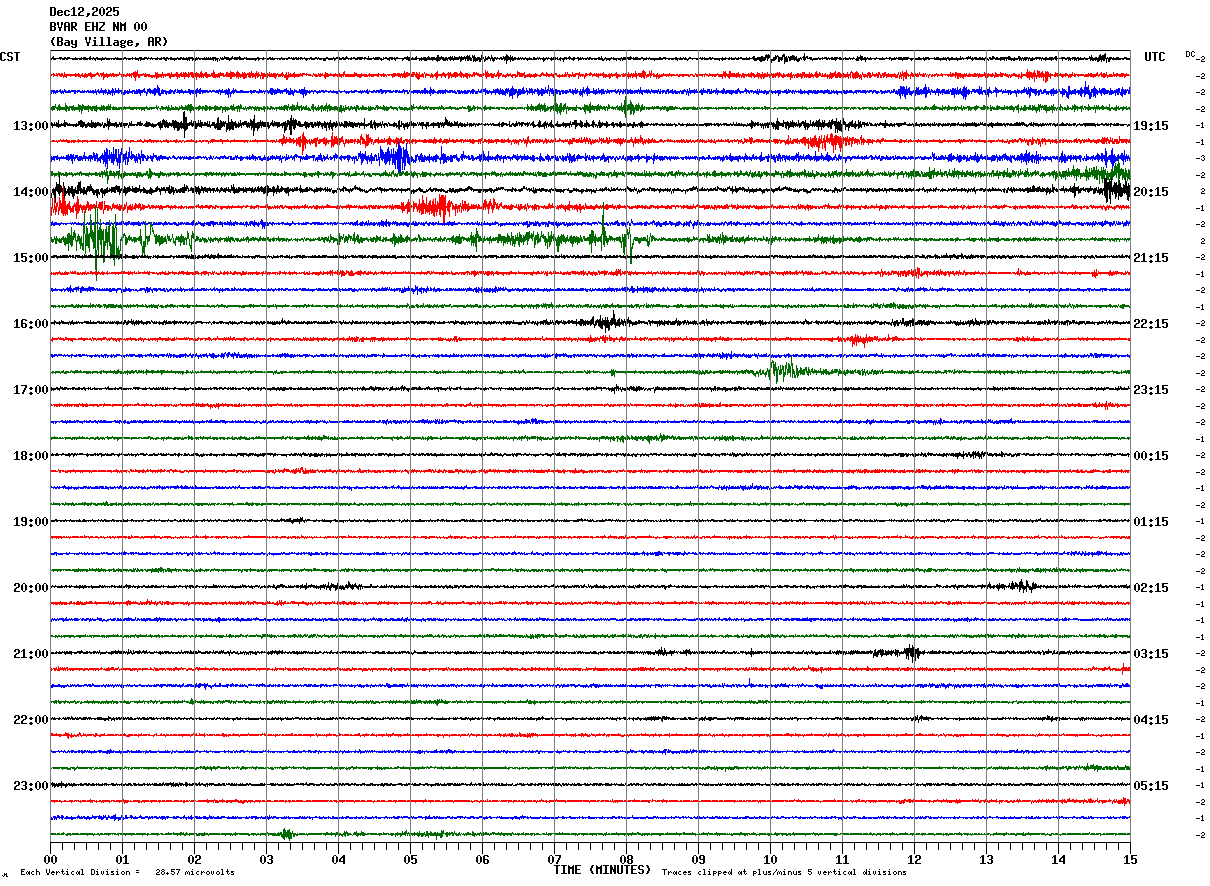The image size is (1210, 886).
Task: Click minute 12 tick label on time axis
Action: 914,859
